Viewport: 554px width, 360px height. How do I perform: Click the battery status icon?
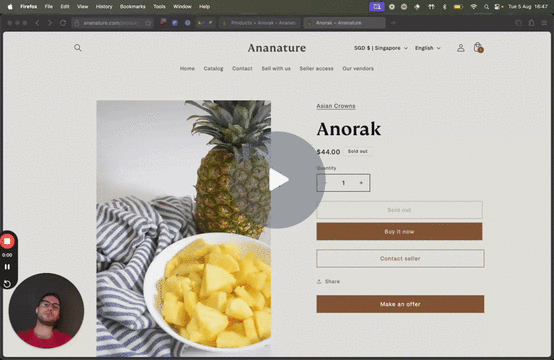458,7
